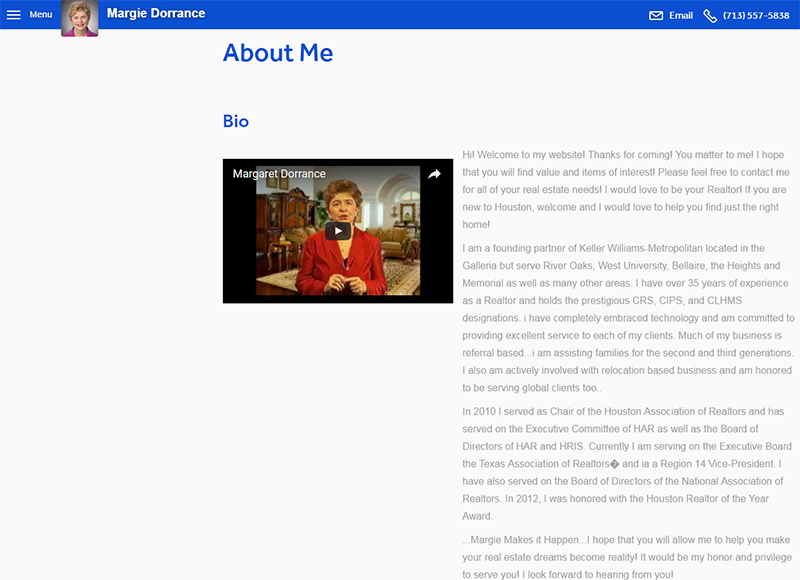Open the Margie Dorrance site title link
The image size is (800, 580).
pyautogui.click(x=156, y=13)
